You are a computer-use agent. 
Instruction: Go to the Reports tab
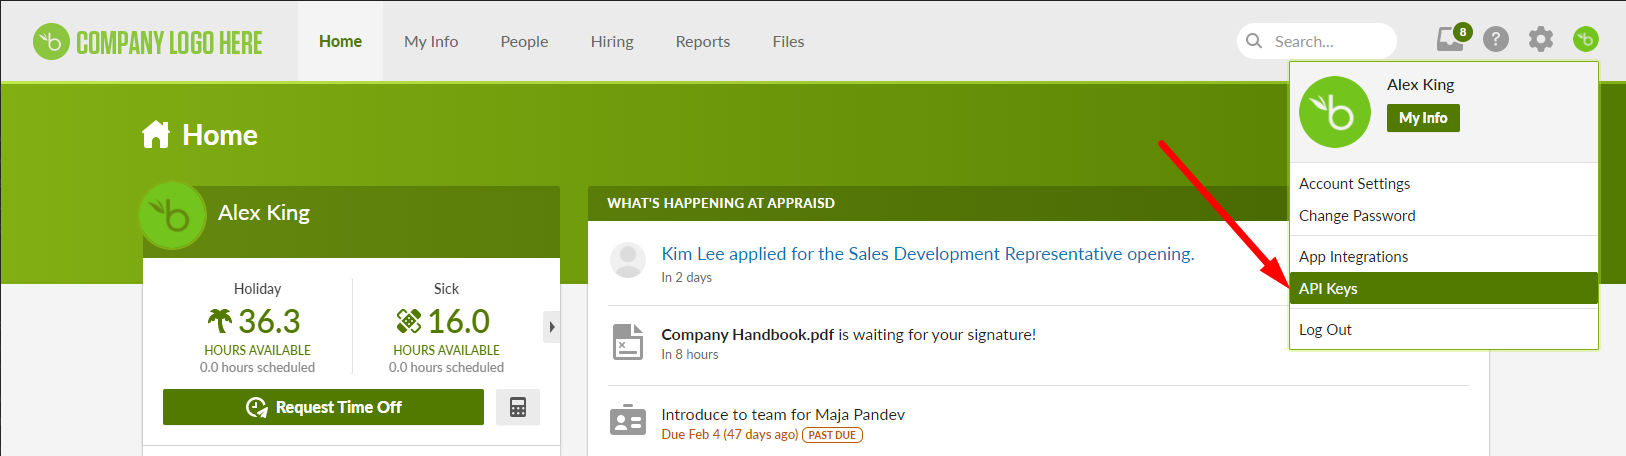(703, 41)
